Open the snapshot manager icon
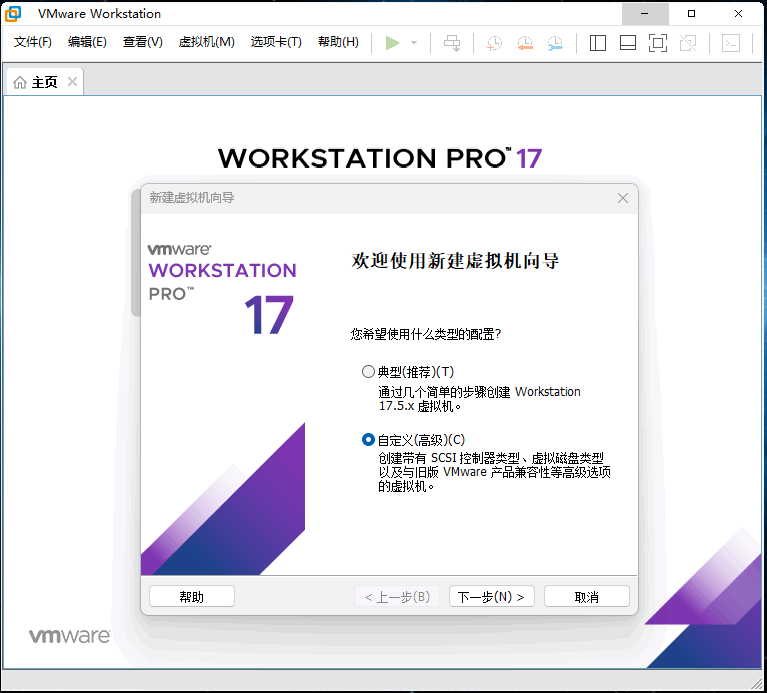767x693 pixels. (555, 43)
